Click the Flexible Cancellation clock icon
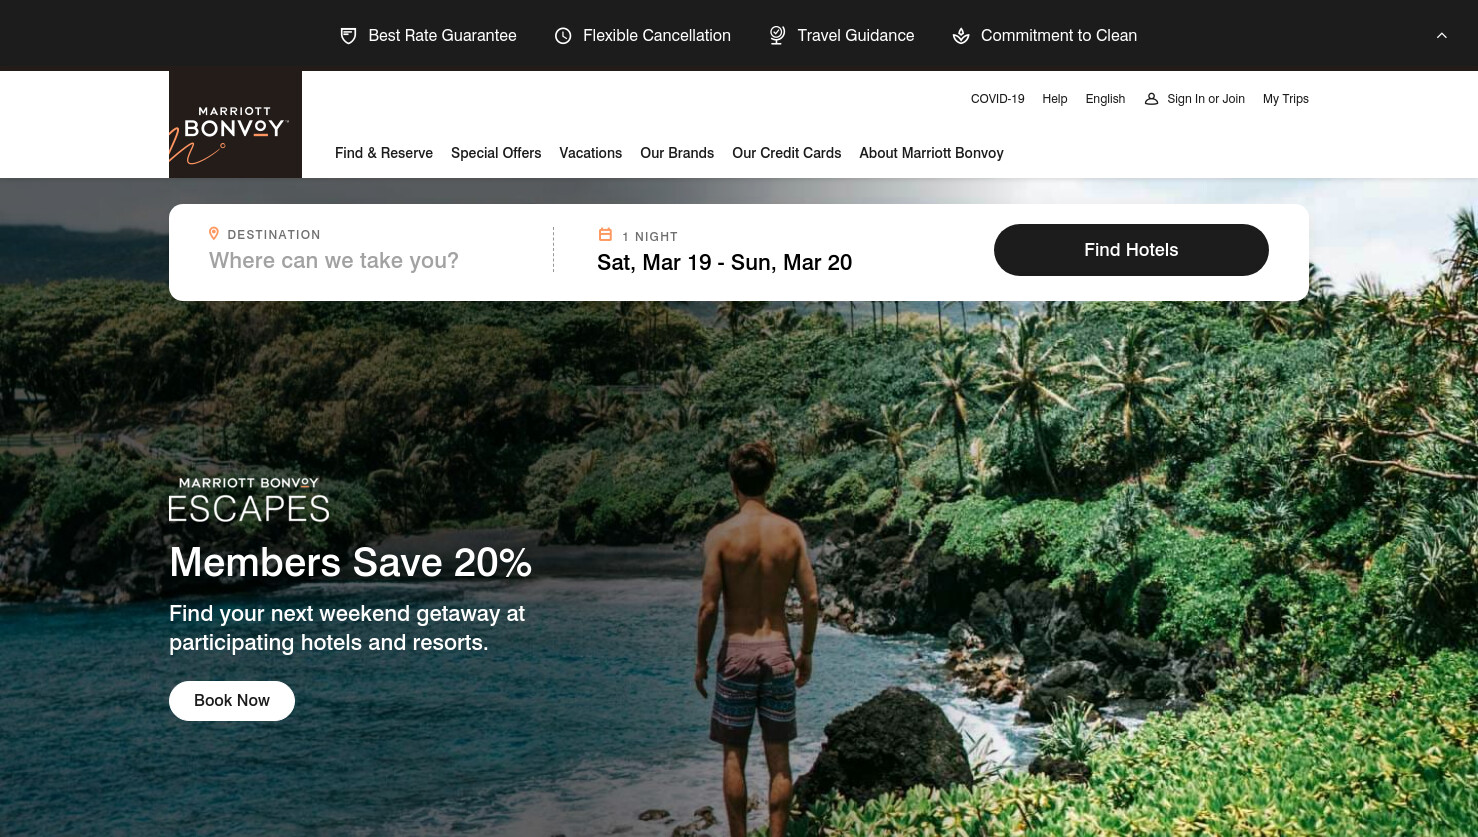Screen dimensions: 1478x837 coord(563,36)
